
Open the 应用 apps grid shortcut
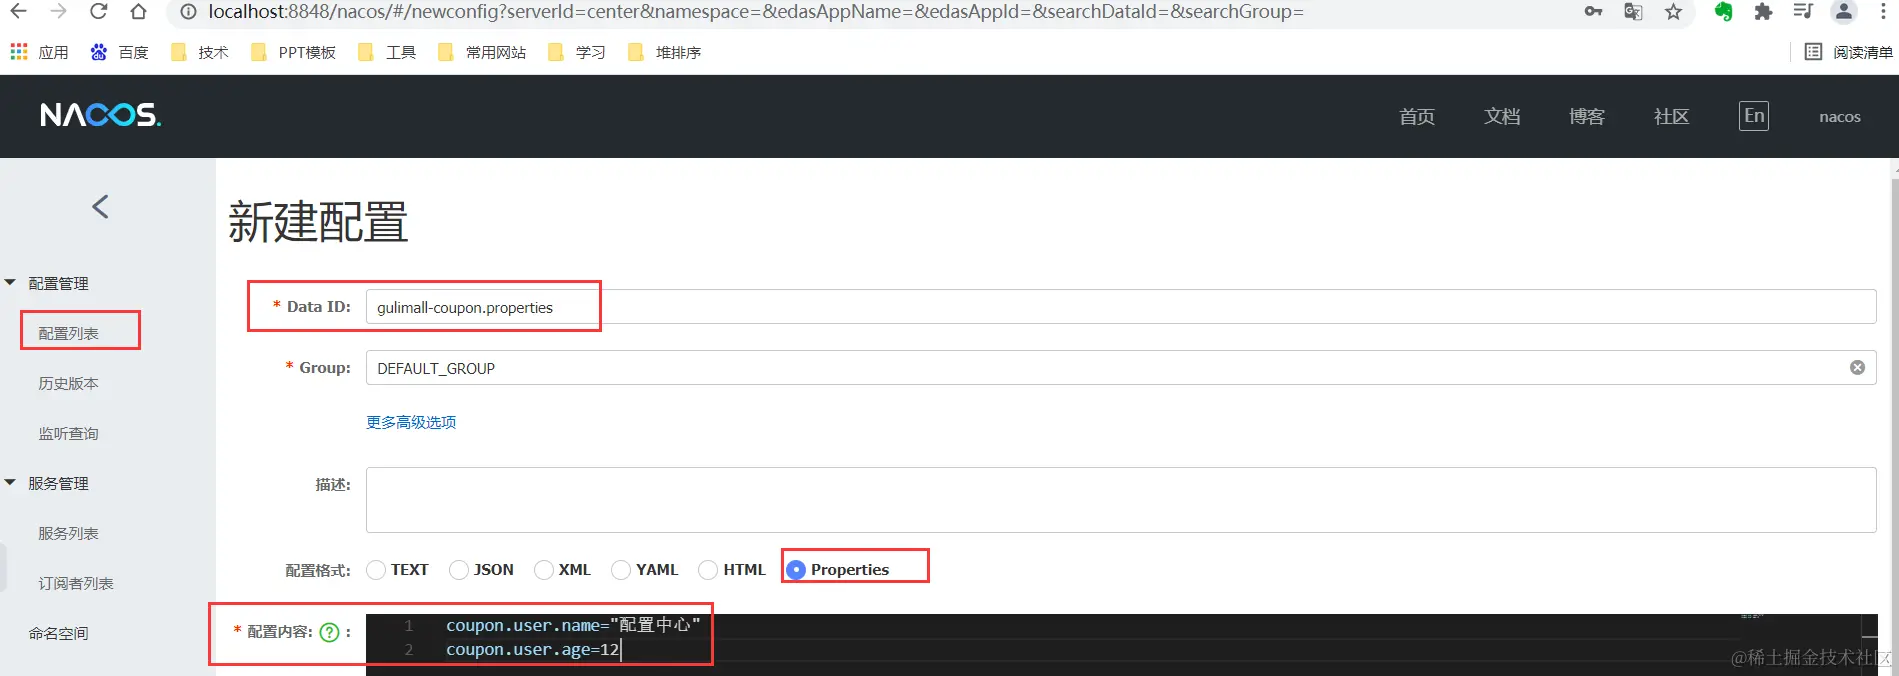pyautogui.click(x=39, y=52)
